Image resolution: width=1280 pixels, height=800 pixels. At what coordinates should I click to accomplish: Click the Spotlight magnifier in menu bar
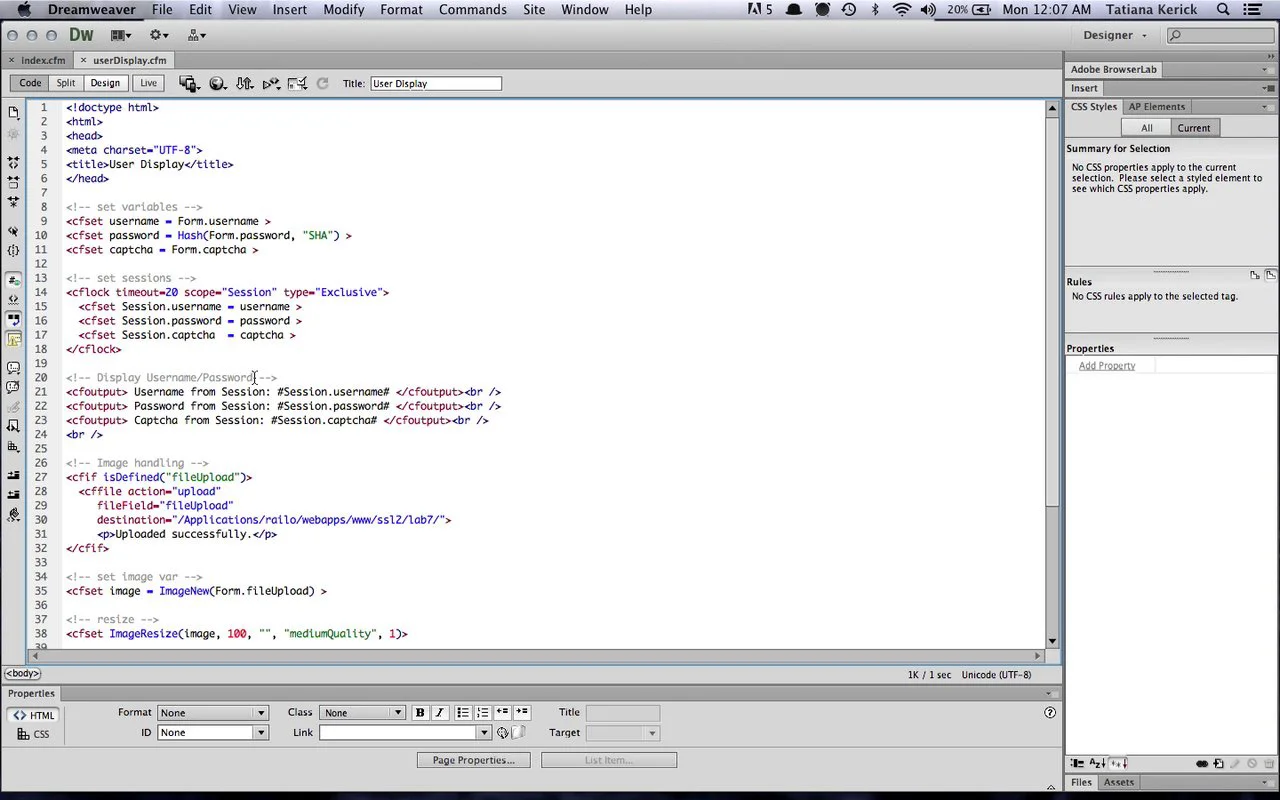coord(1223,10)
